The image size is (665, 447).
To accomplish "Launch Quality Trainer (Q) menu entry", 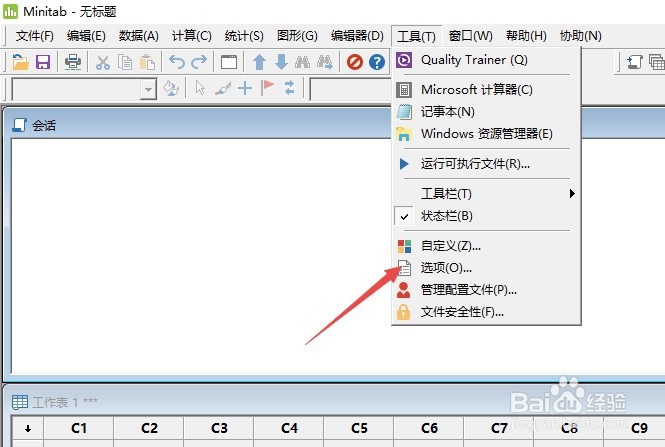I will coord(486,60).
